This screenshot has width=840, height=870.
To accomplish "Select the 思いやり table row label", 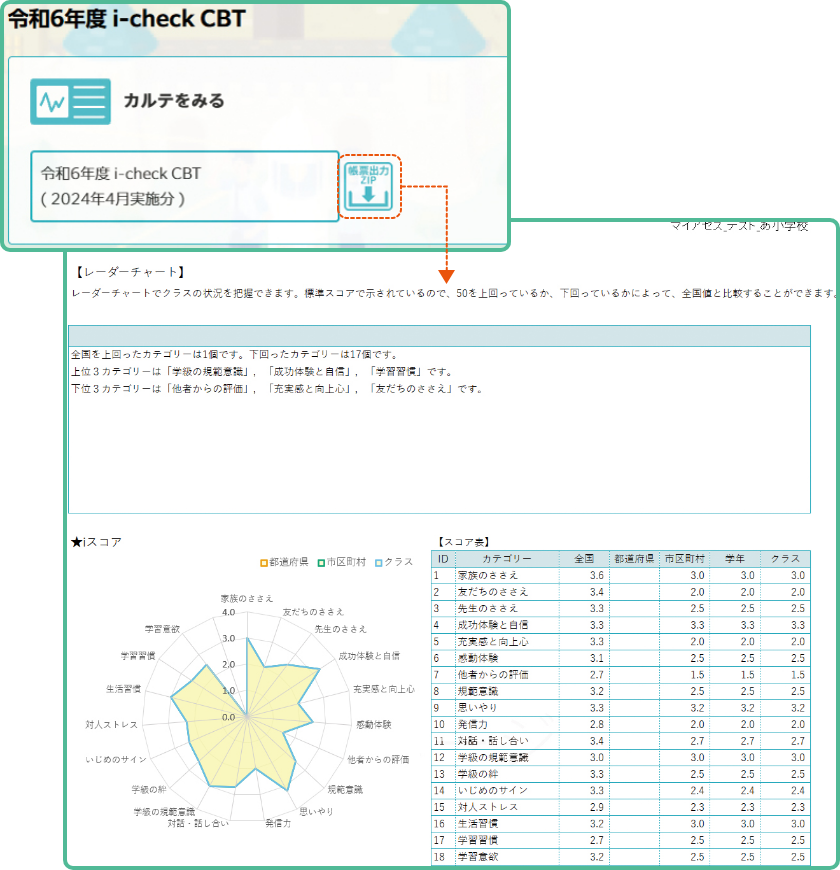I will point(478,708).
